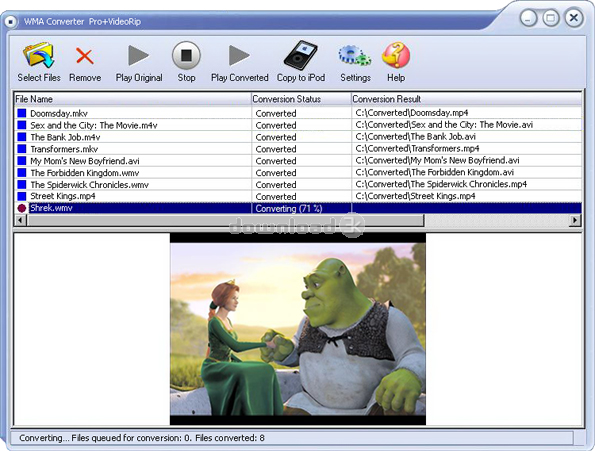Select the Transformers.mkv row
Screen dimensions: 595x451
(x=298, y=149)
